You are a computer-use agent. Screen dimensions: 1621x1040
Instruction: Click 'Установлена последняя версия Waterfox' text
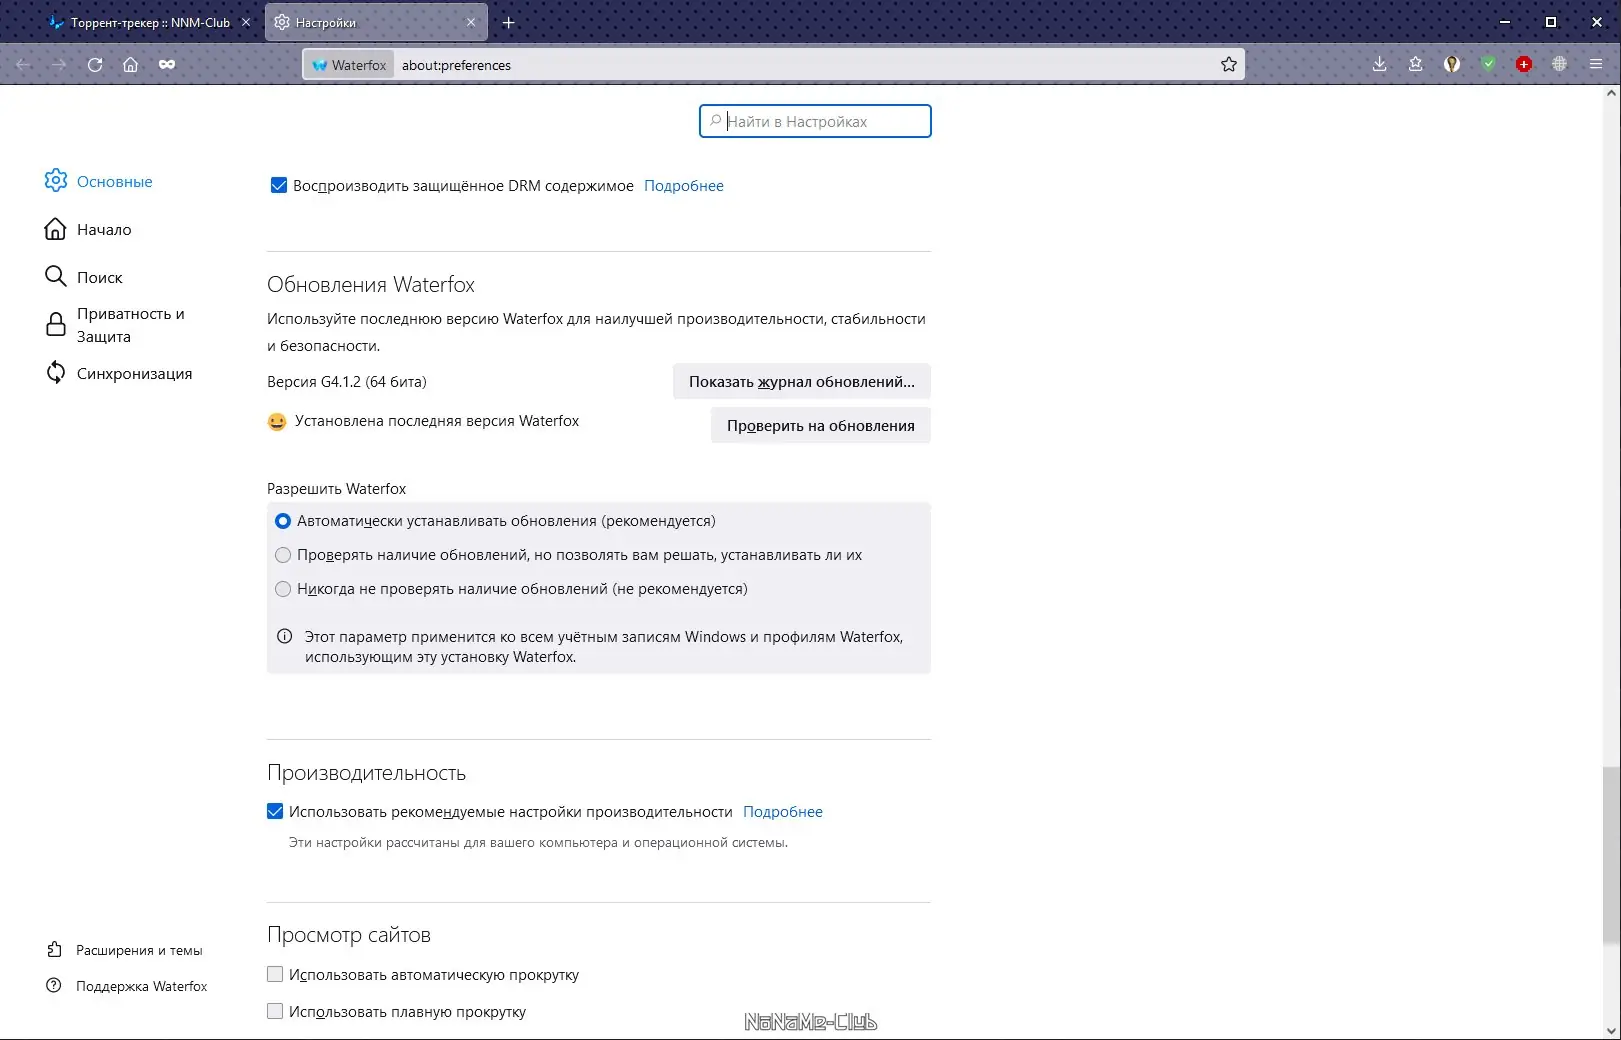click(437, 421)
